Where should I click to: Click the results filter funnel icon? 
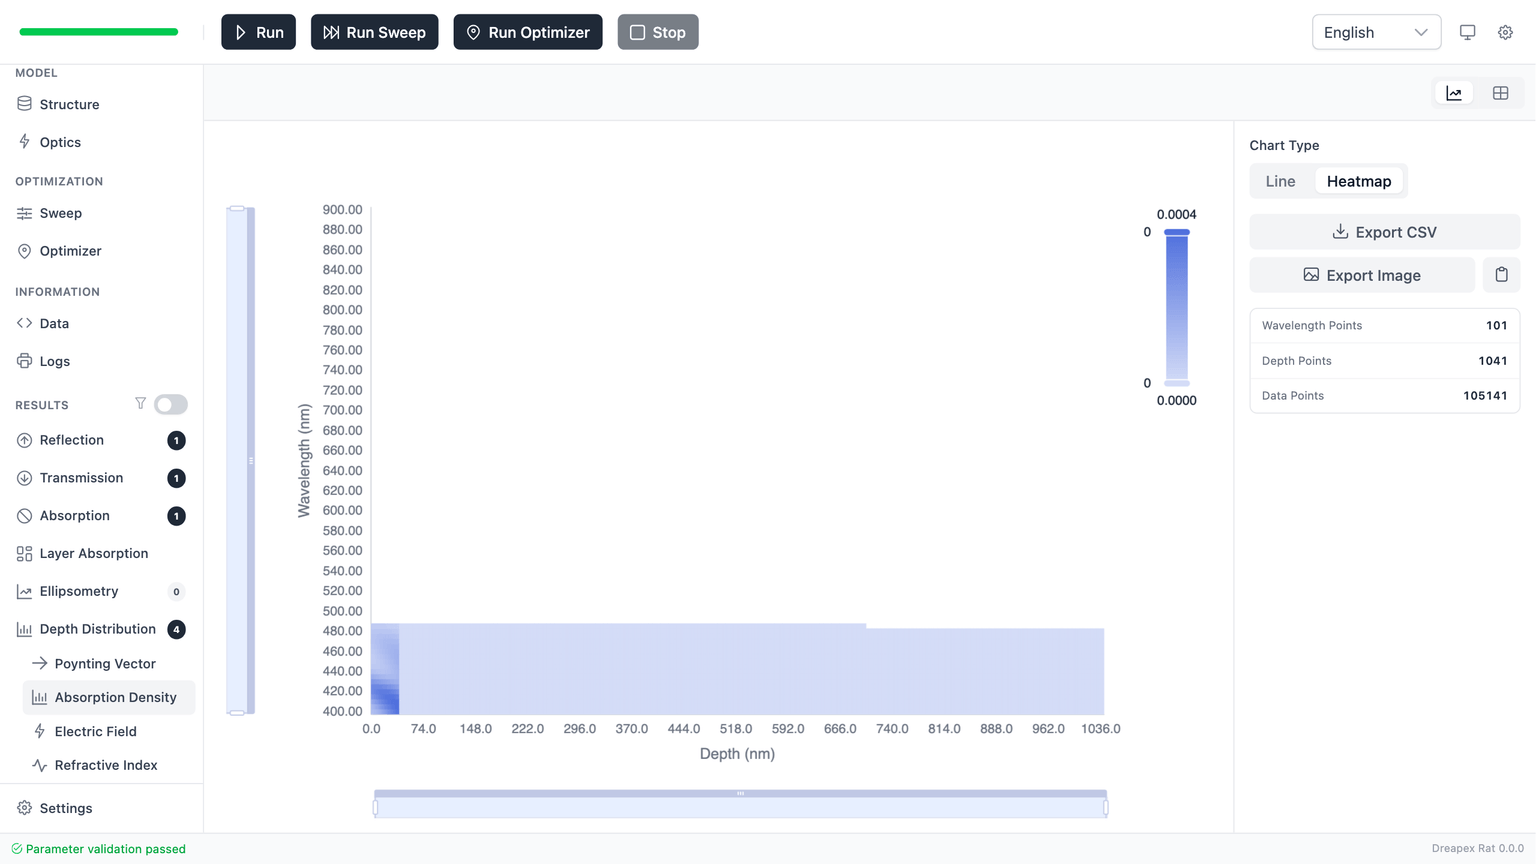click(x=140, y=404)
